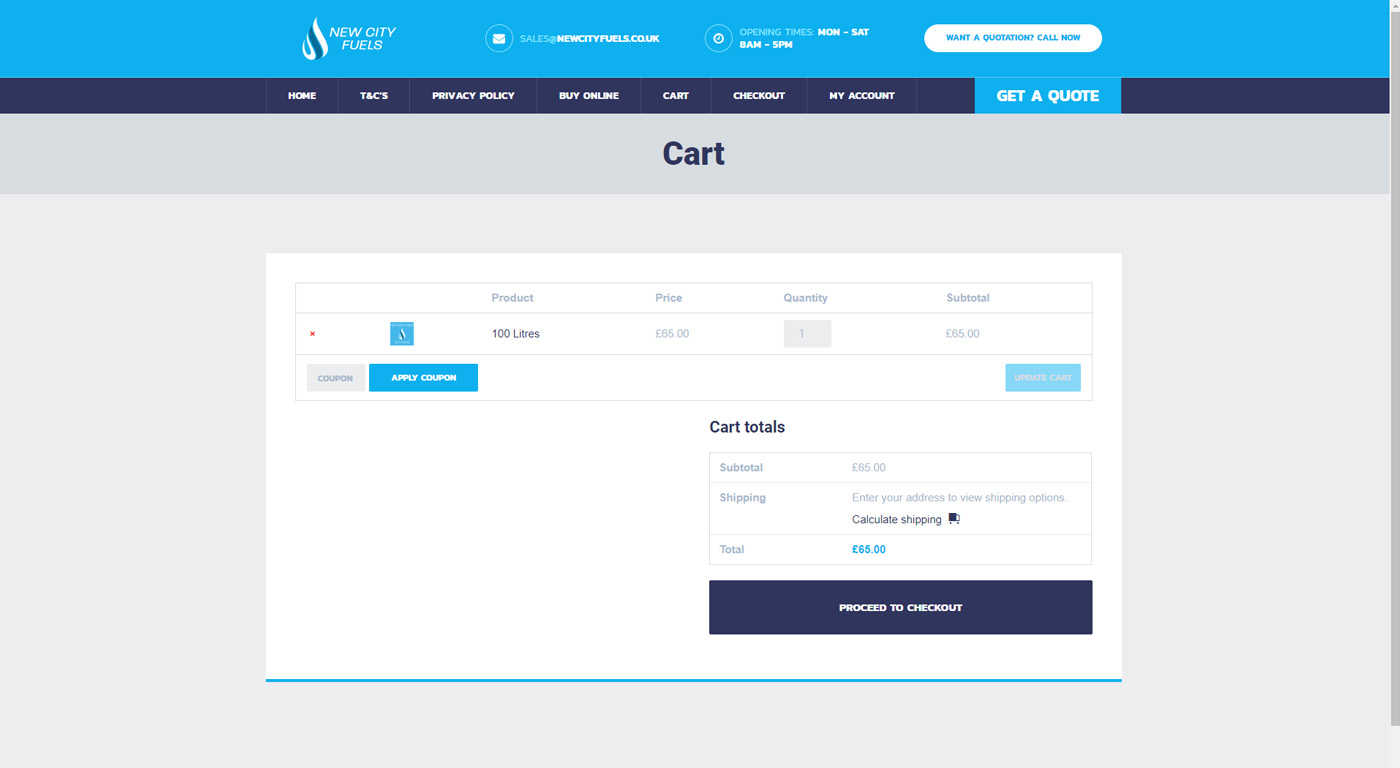Screen dimensions: 1400x768
Task: Click the envelope email icon in header
Action: pos(498,39)
